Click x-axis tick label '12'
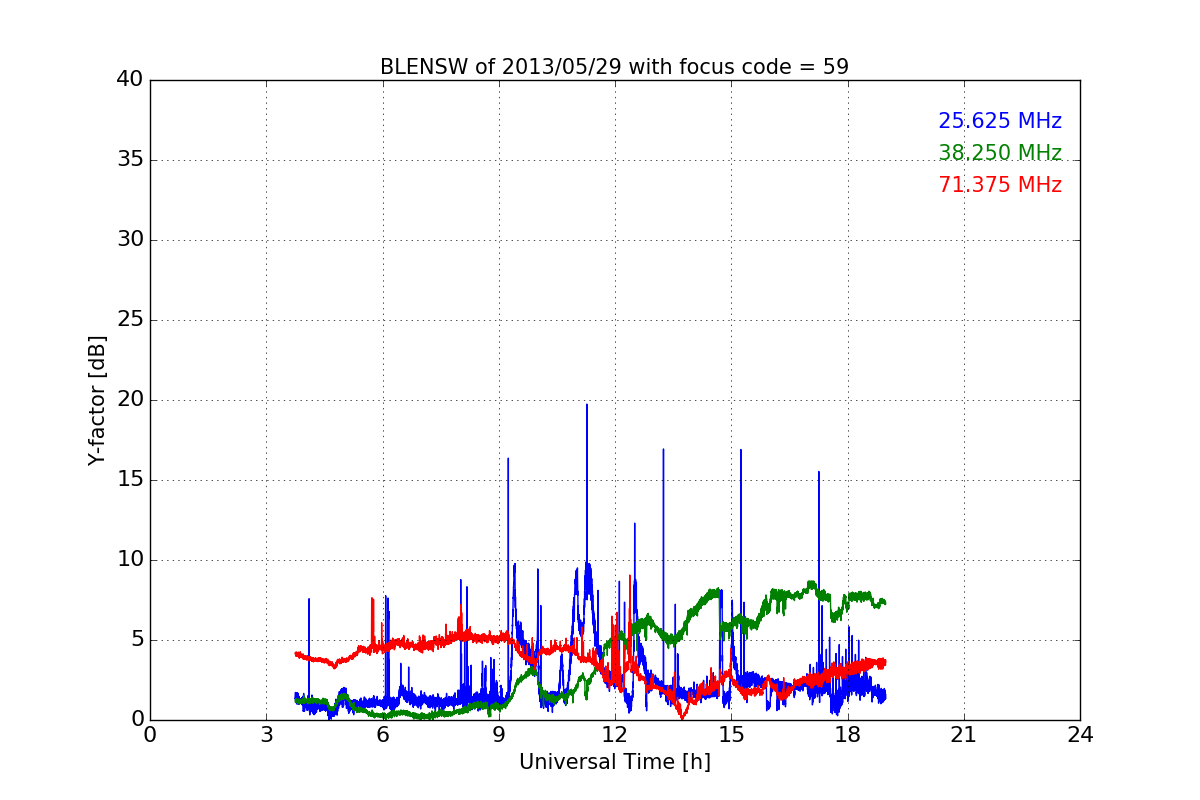The height and width of the screenshot is (800, 1200). pos(615,735)
